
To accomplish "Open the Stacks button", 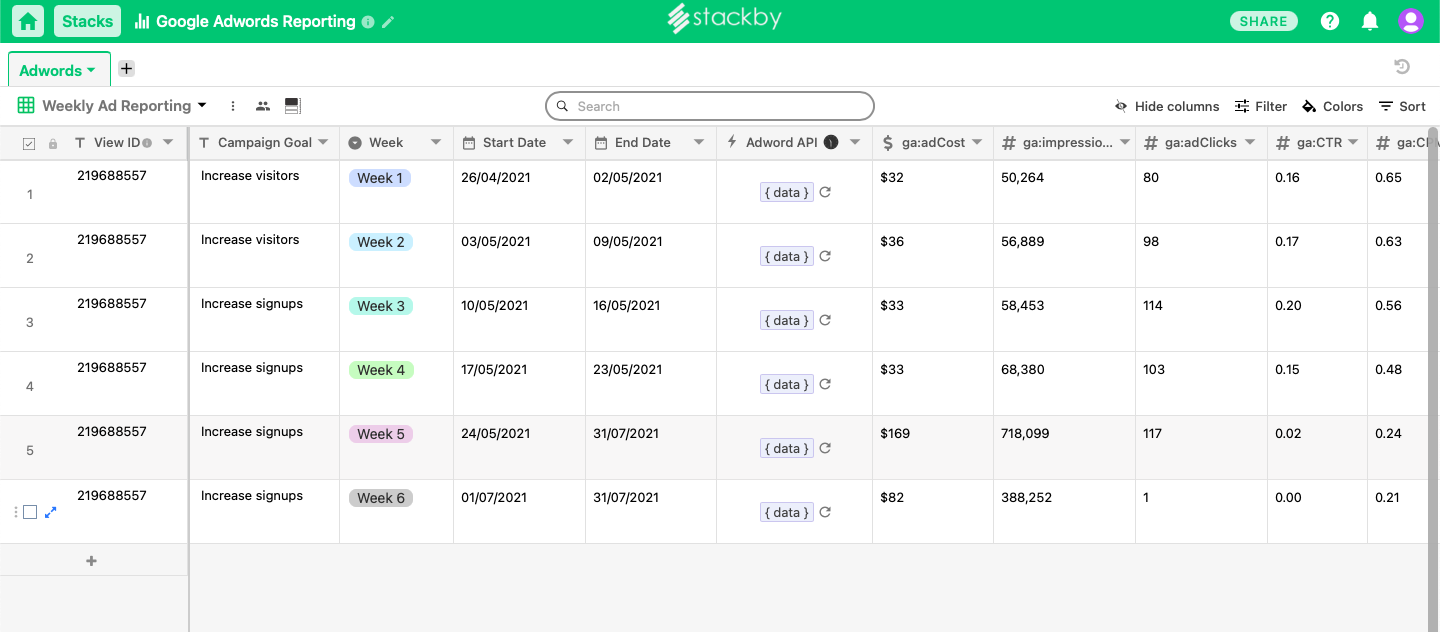I will coord(88,21).
